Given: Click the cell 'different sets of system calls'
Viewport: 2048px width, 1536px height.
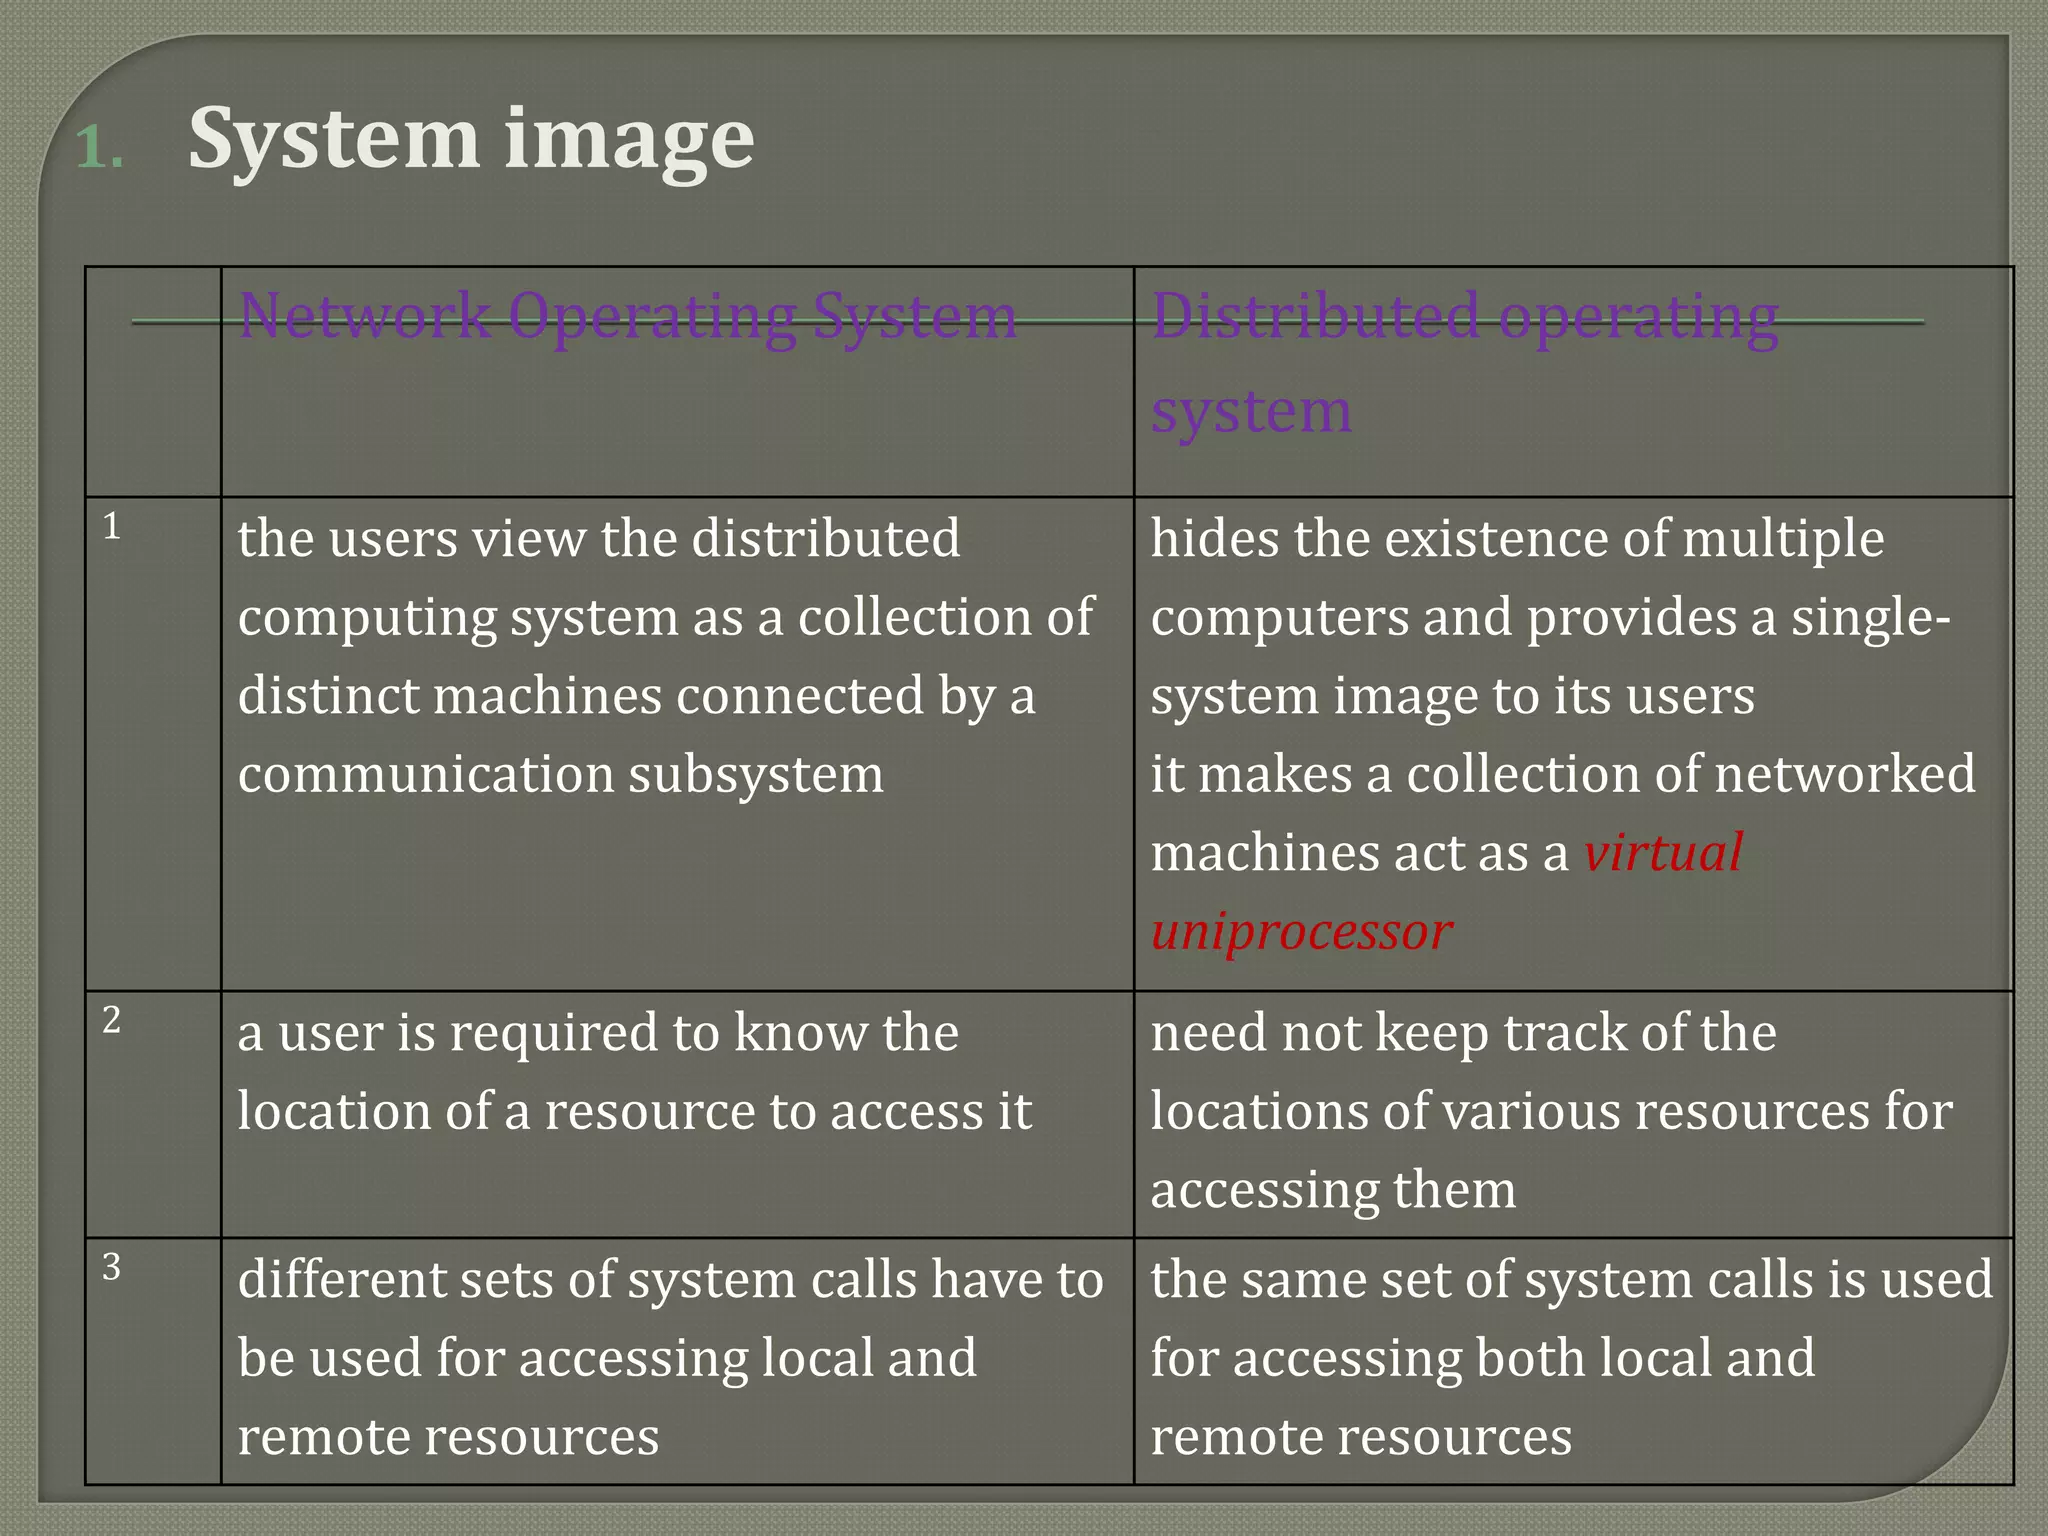Looking at the screenshot, I should pos(677,1361).
